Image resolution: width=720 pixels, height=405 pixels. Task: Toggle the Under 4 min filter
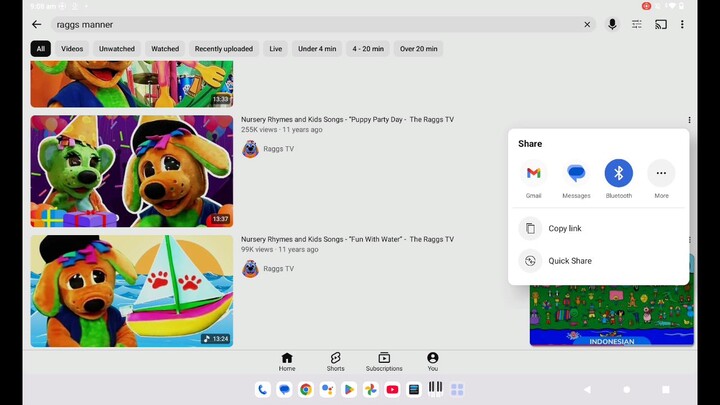317,48
